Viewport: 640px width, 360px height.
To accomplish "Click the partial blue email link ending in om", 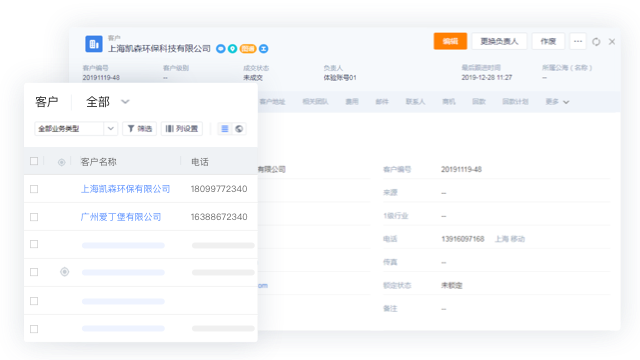I will tap(263, 285).
